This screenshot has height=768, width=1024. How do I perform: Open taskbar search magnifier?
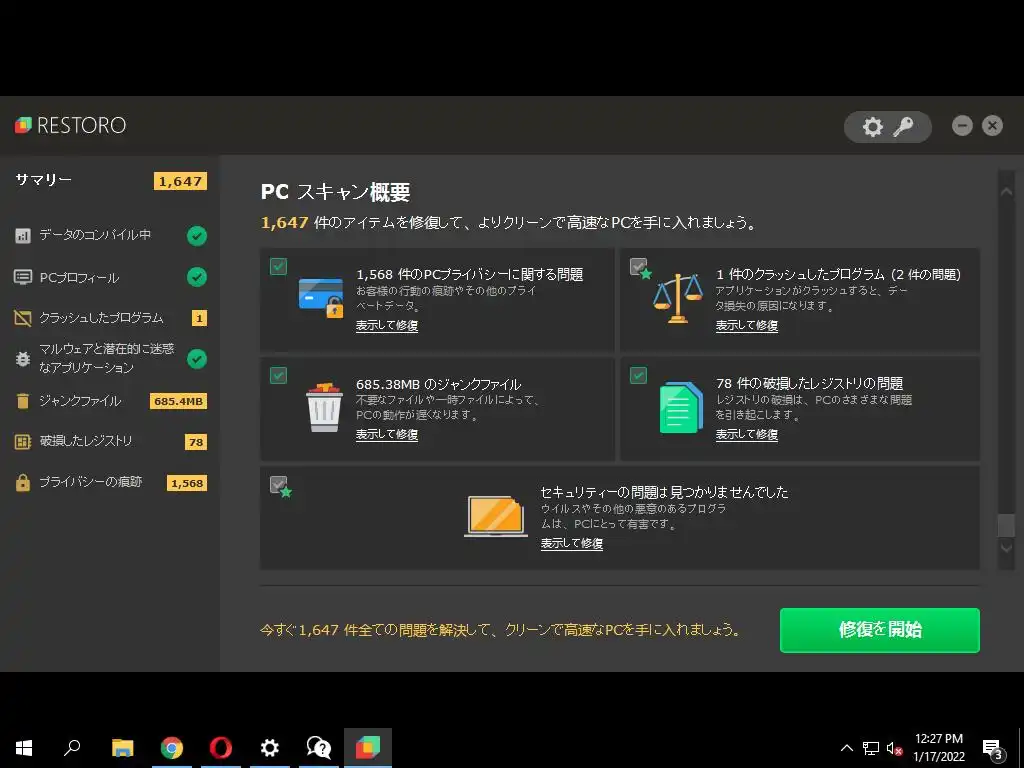coord(72,747)
